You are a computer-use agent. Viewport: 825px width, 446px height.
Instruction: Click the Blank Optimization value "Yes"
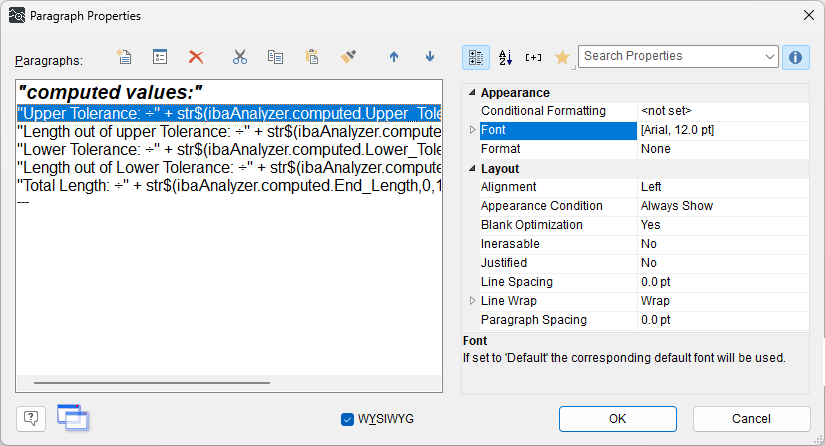tap(650, 225)
